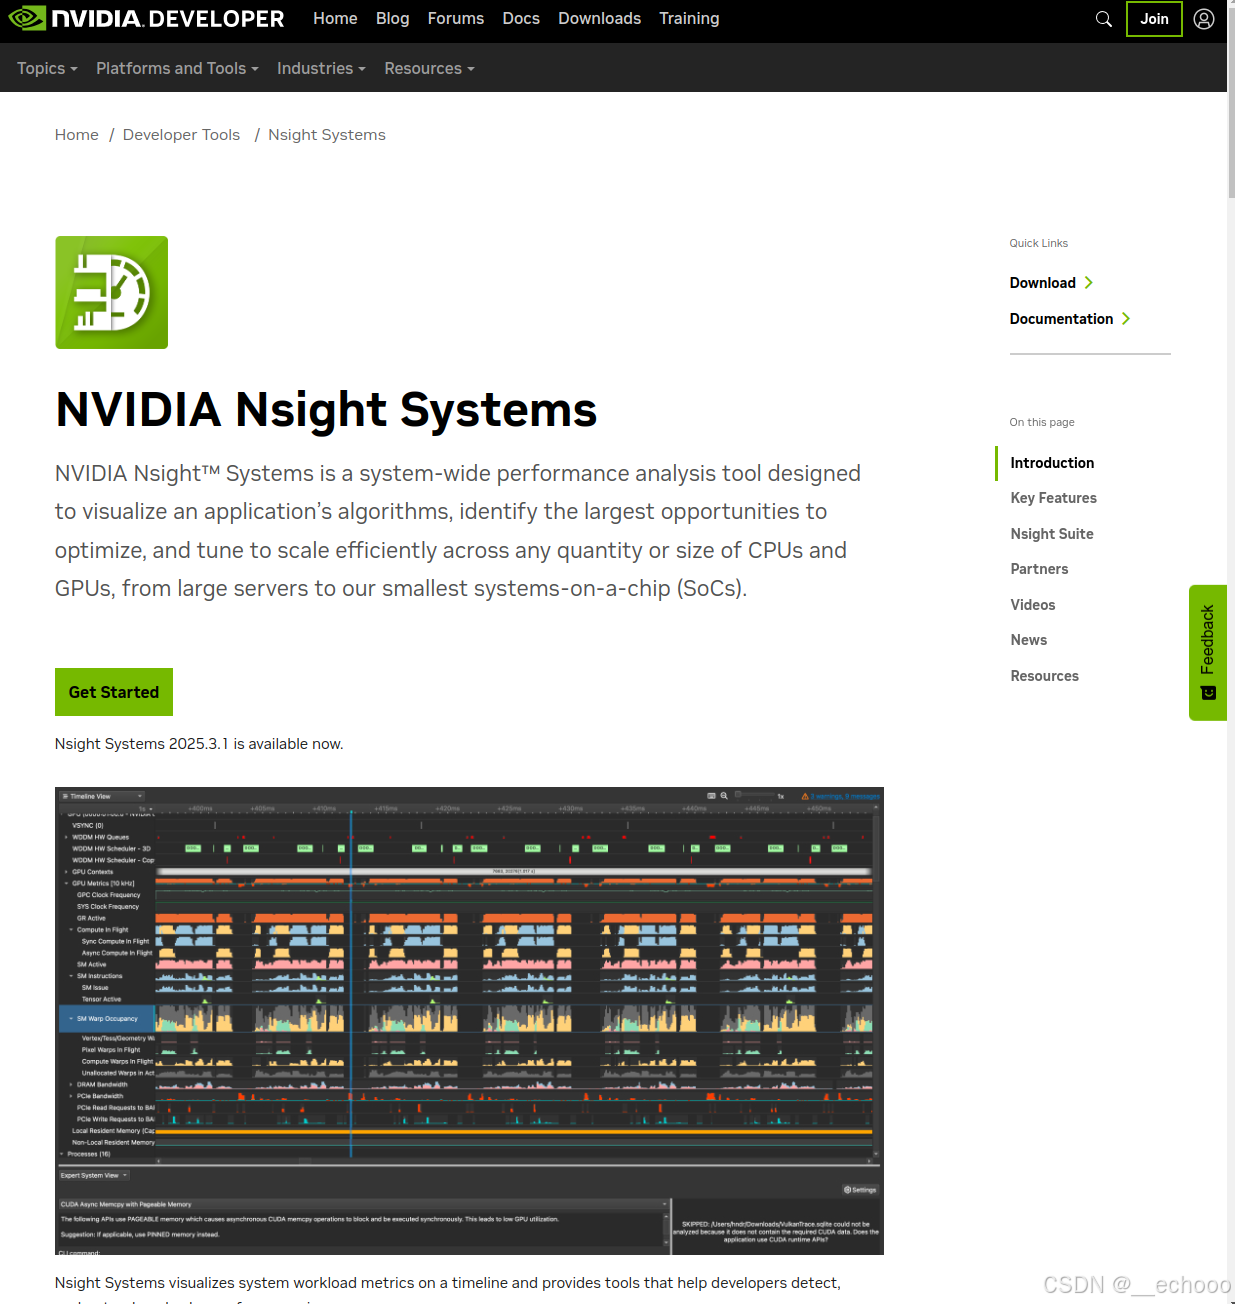Click the search magnifier icon in the top bar
The image size is (1235, 1304).
1103,18
